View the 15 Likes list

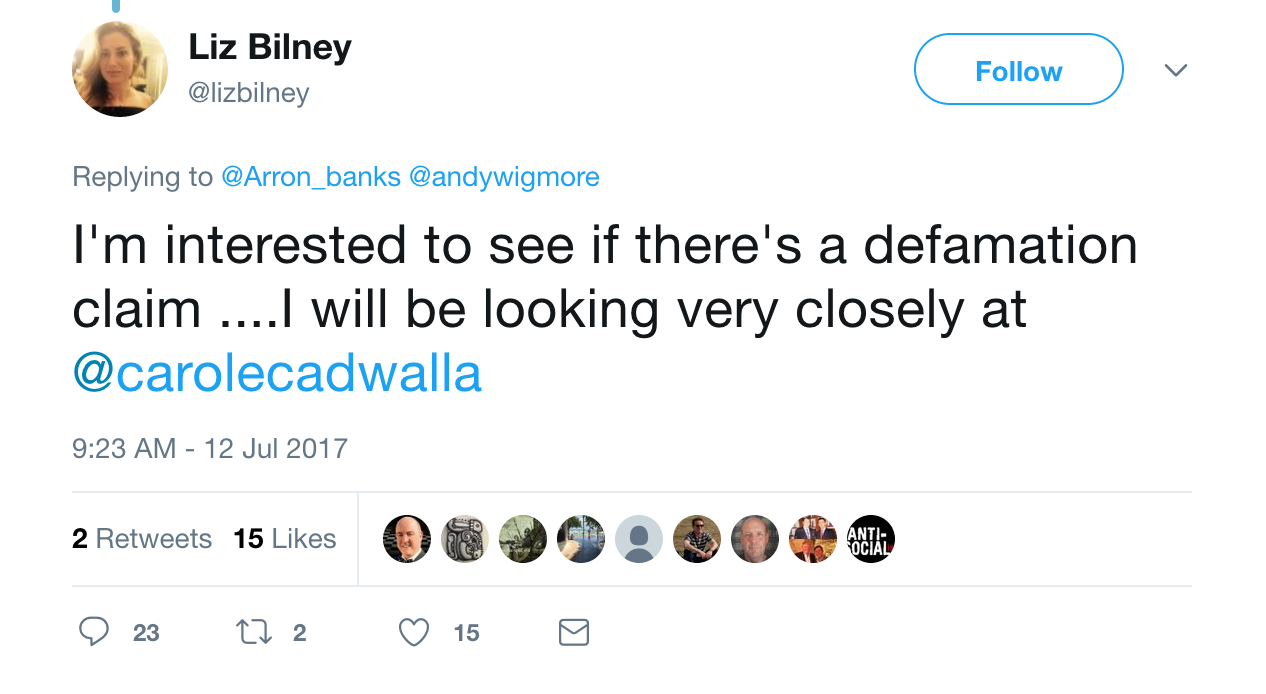point(285,539)
